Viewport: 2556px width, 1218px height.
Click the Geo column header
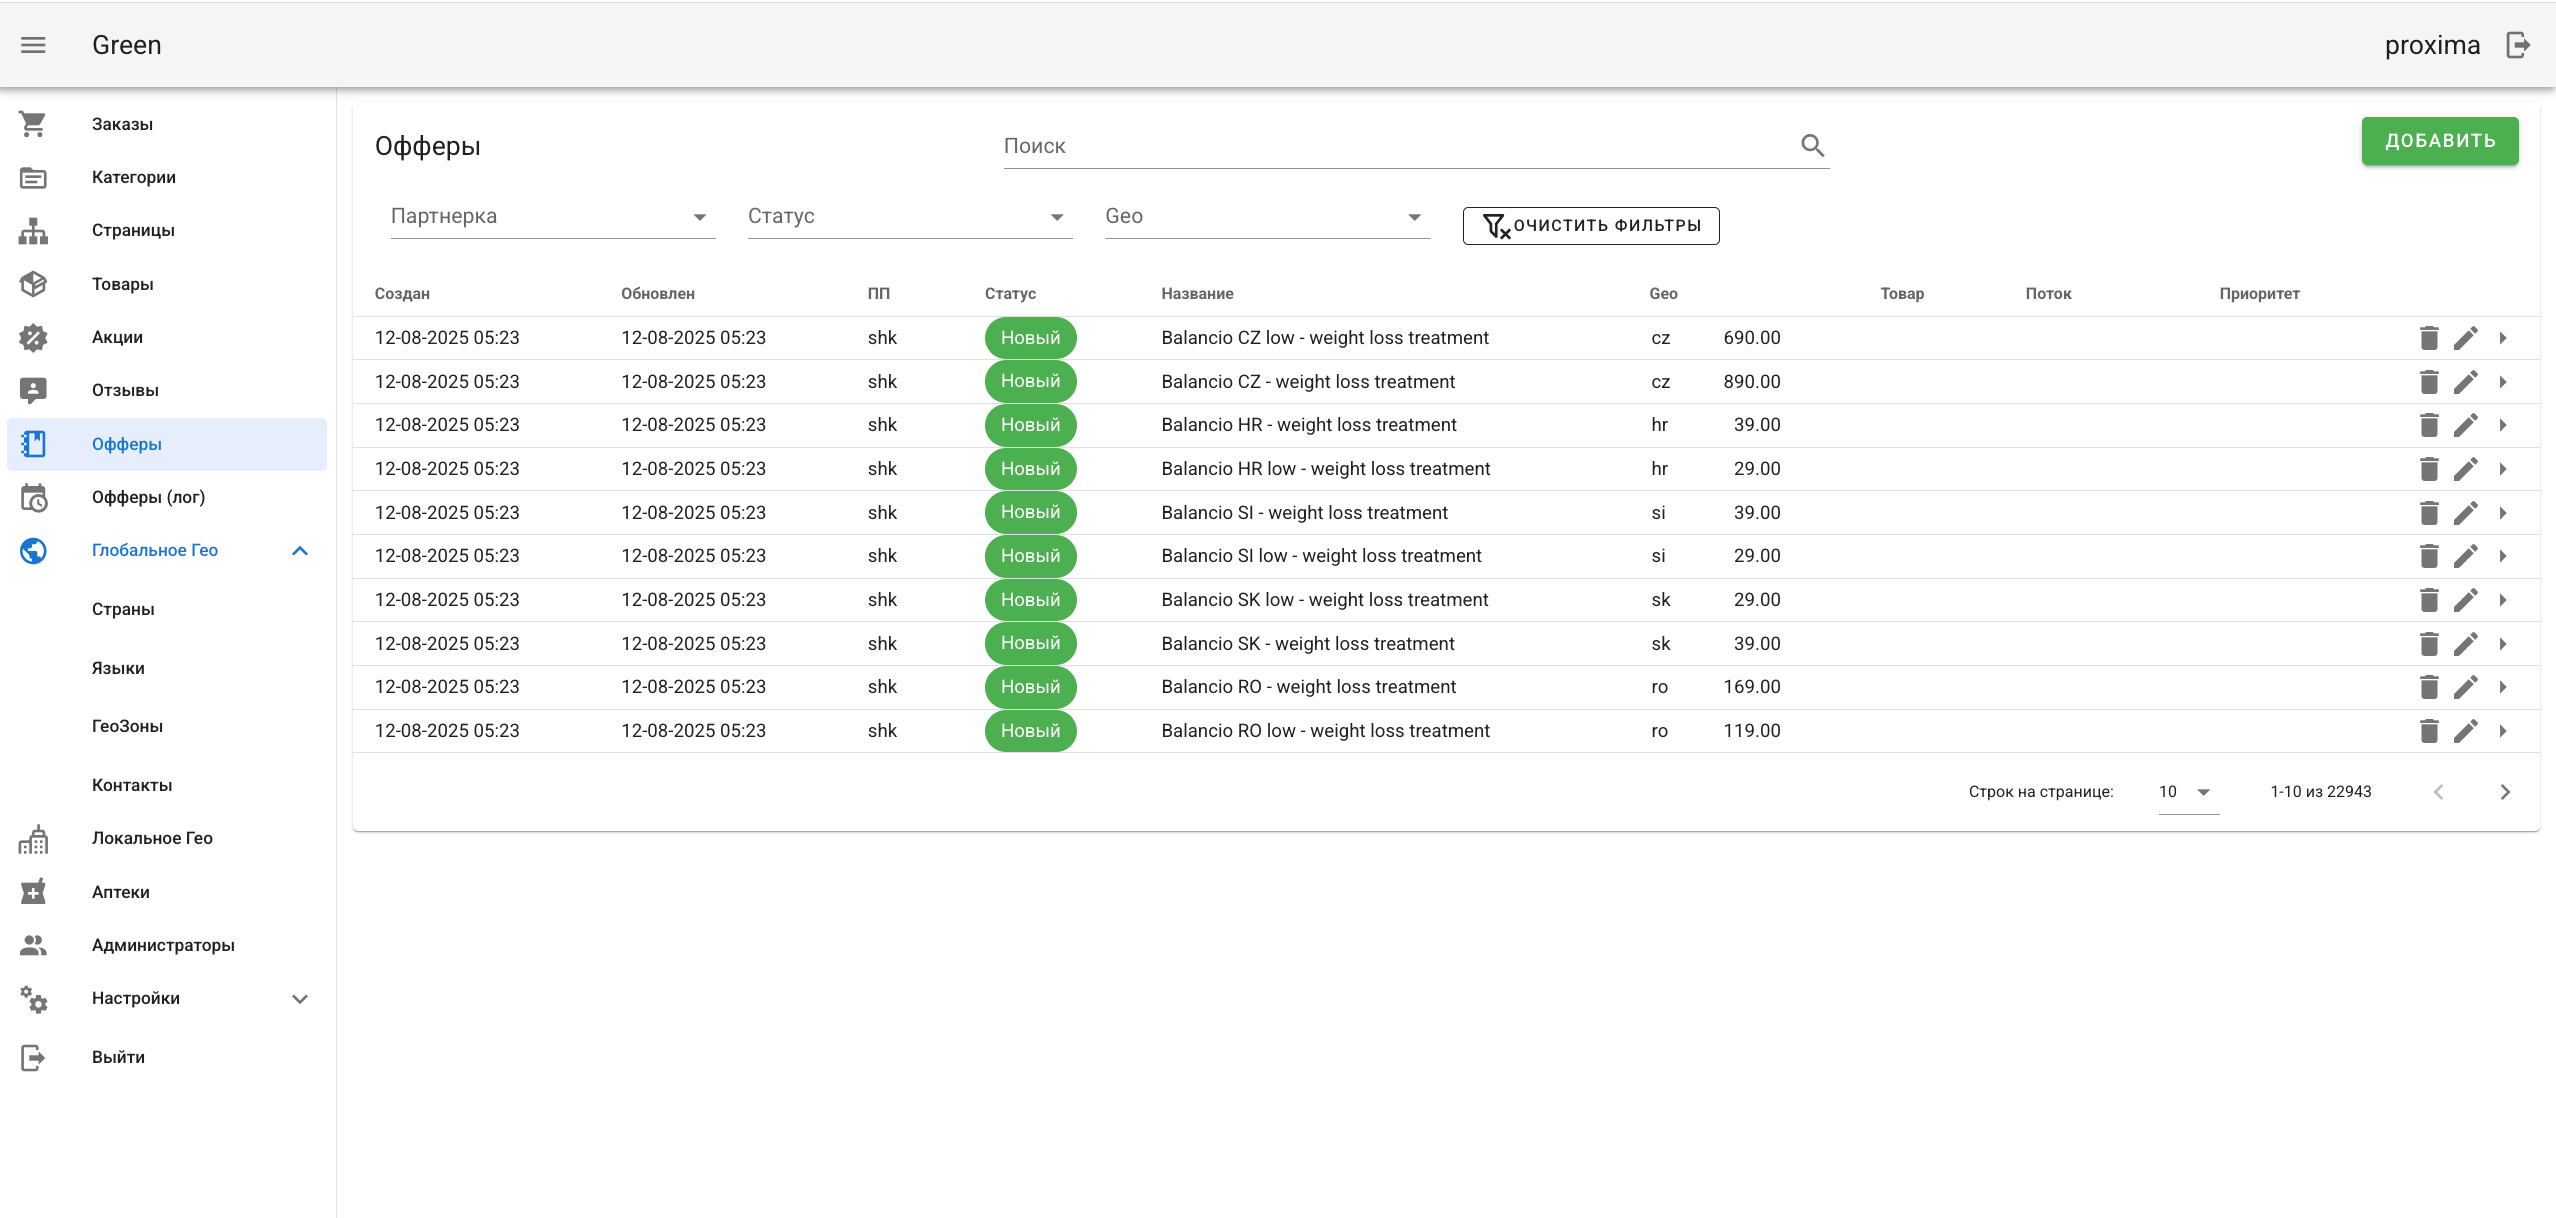(1663, 294)
